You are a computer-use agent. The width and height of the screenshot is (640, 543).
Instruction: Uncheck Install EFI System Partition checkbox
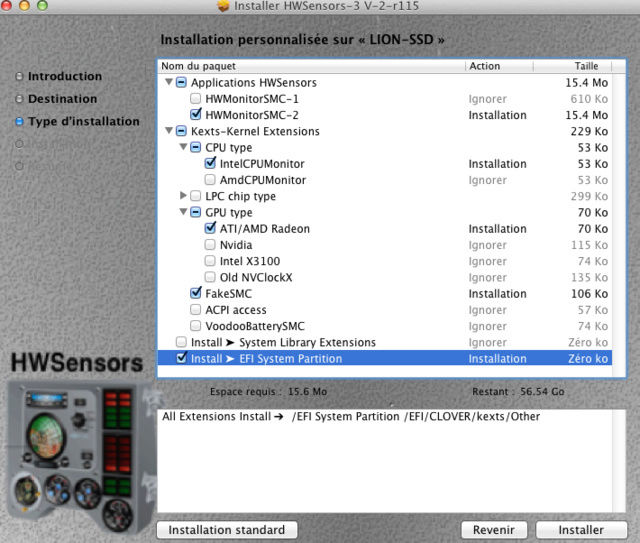pyautogui.click(x=181, y=358)
